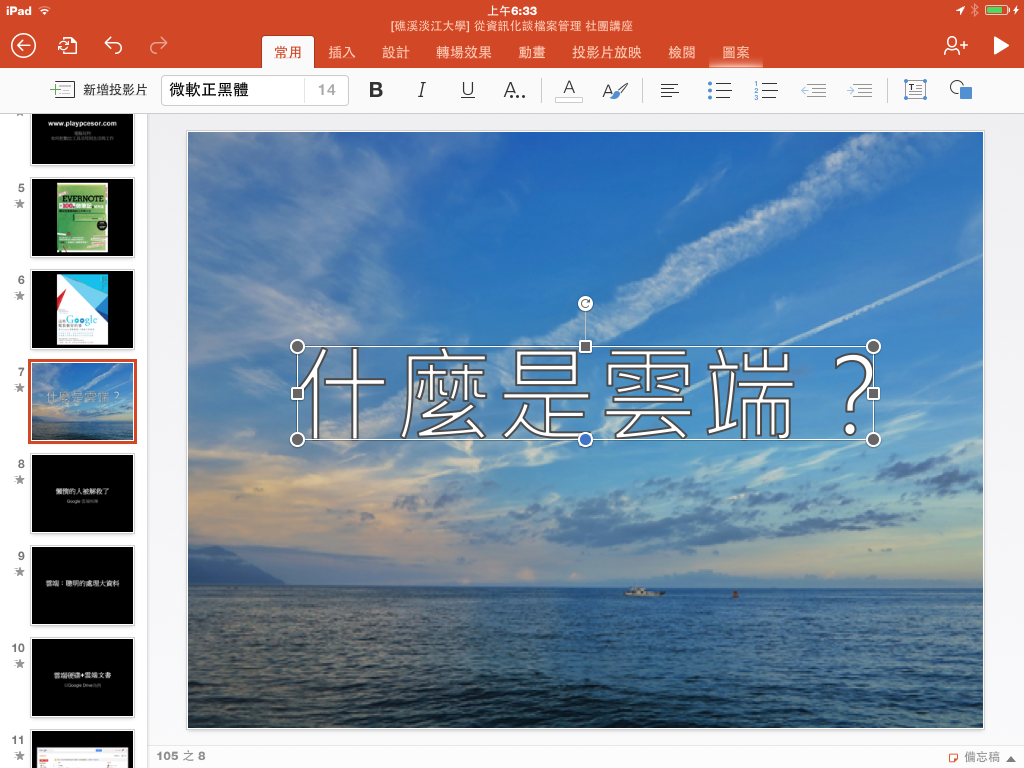Screen dimensions: 1024x768
Task: Click the document title 從資訊化談檔案管理
Action: (528, 26)
